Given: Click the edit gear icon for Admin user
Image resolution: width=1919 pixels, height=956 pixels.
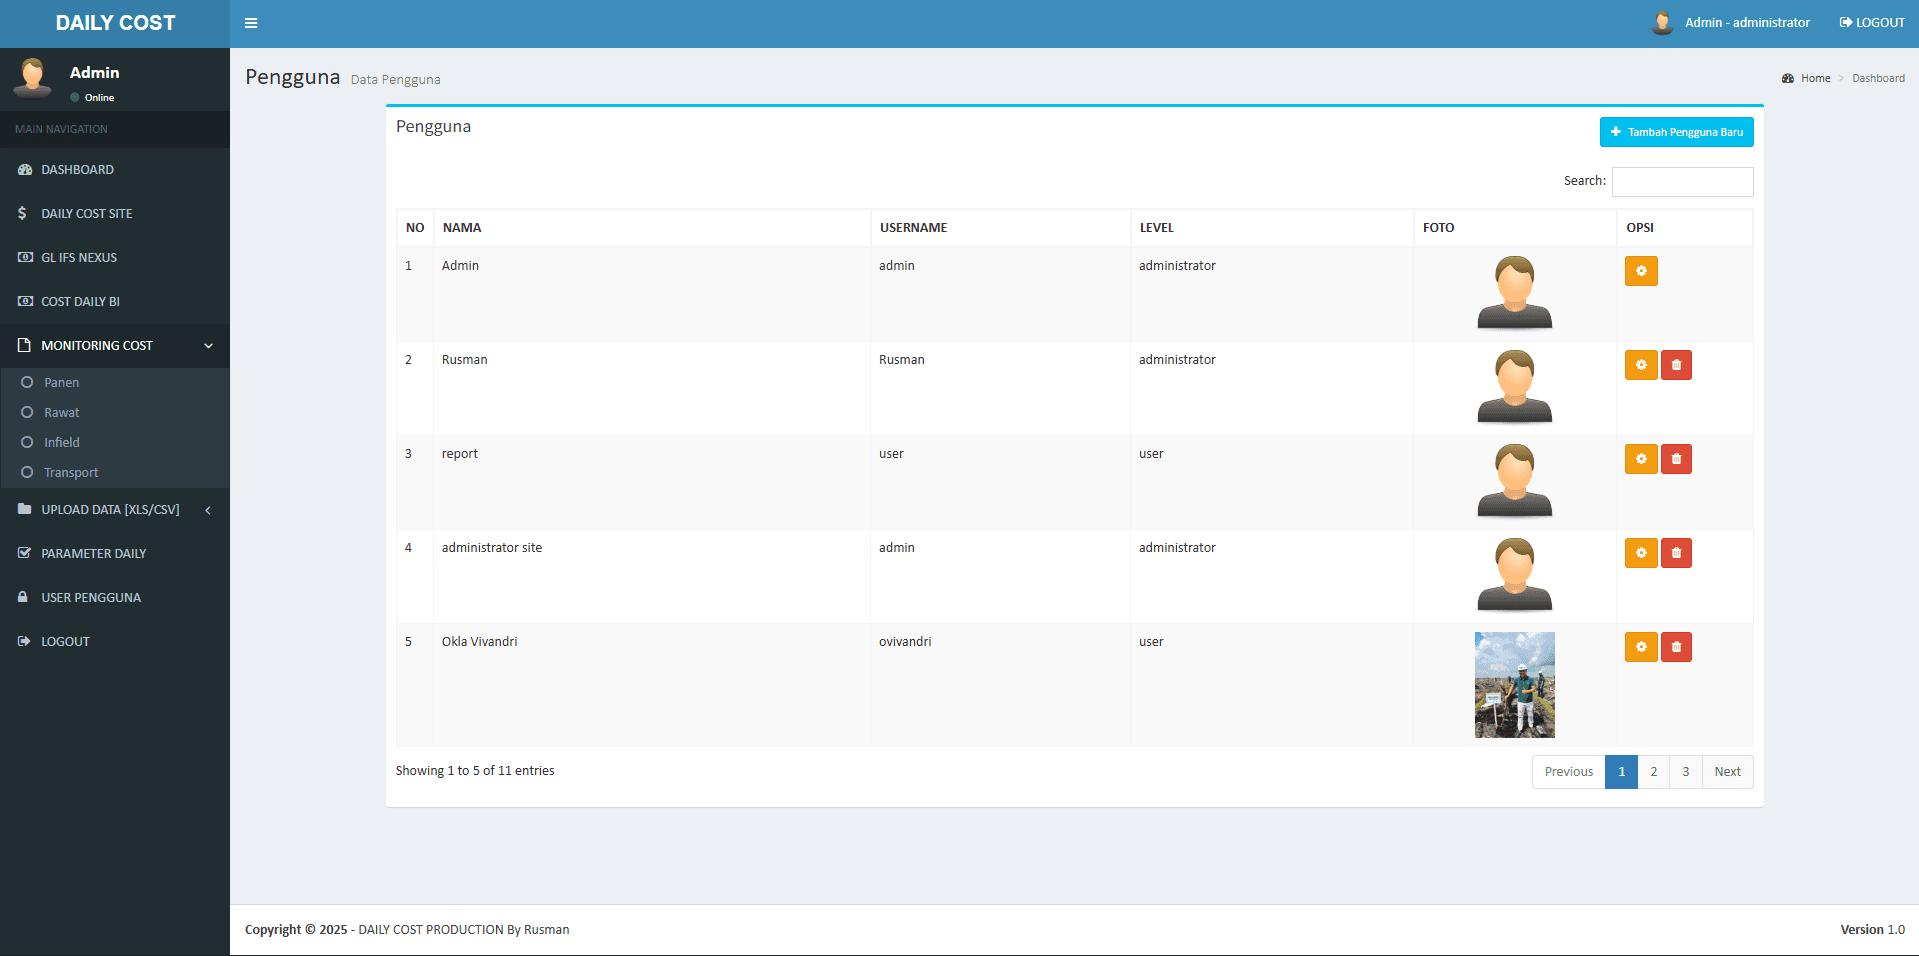Looking at the screenshot, I should click(x=1640, y=271).
